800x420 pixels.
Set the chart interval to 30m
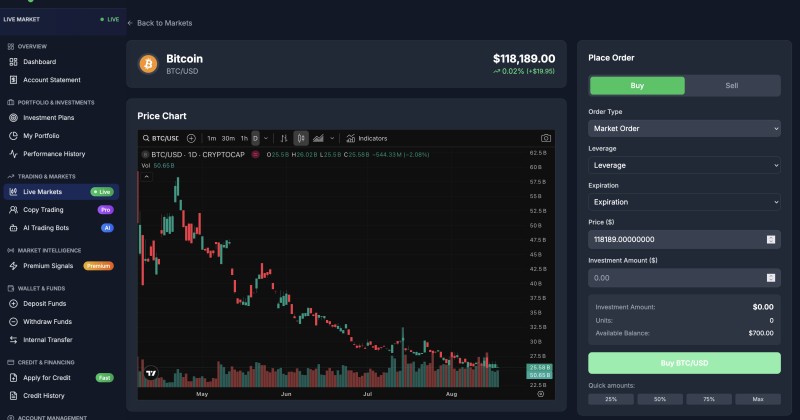(x=228, y=138)
